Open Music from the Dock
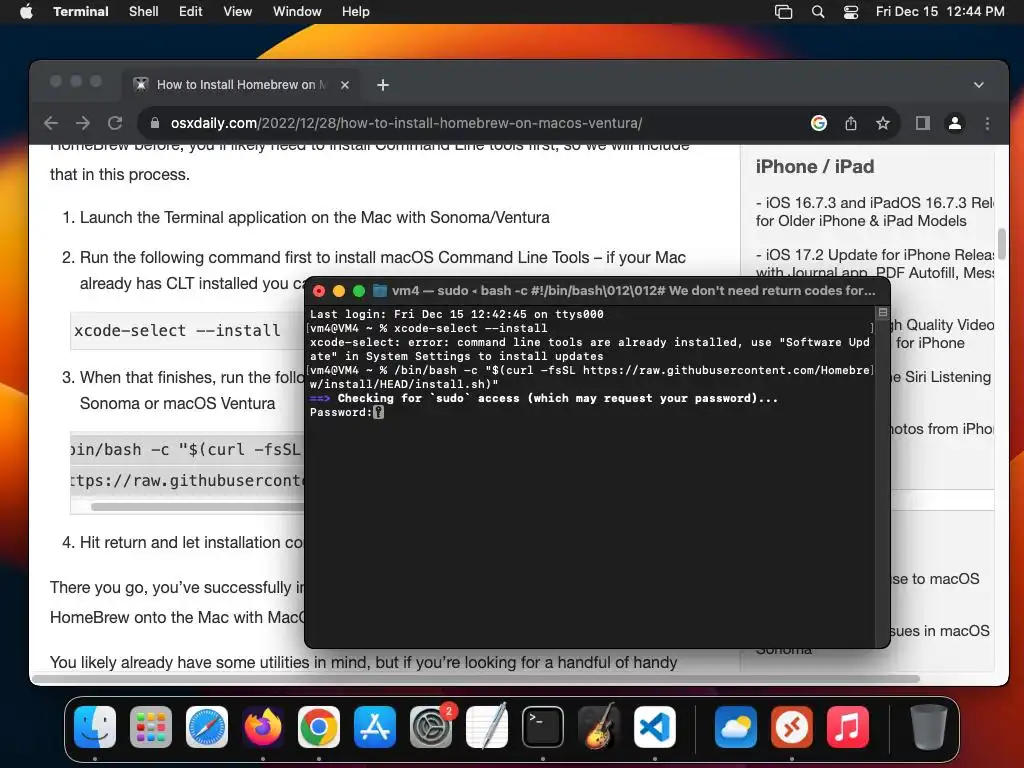Viewport: 1024px width, 768px height. coord(848,727)
